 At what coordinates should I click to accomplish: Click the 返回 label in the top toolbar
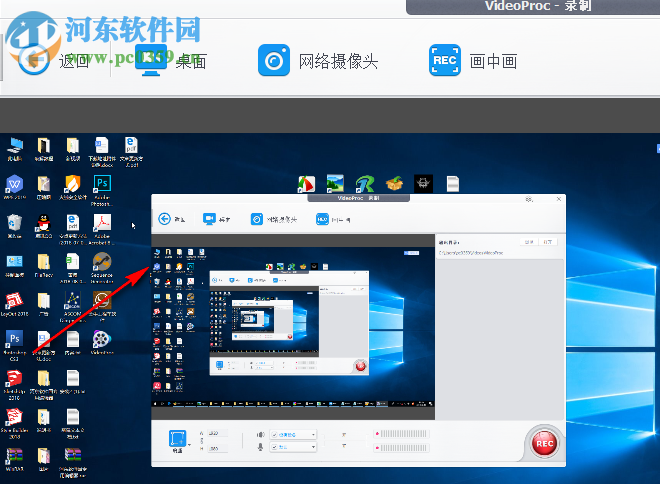click(74, 61)
